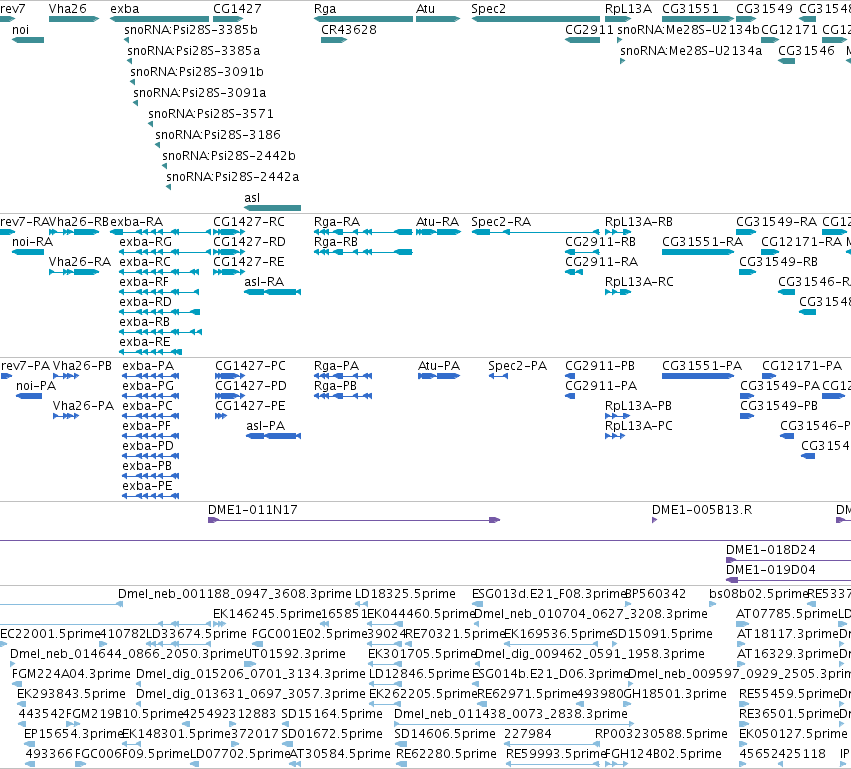The width and height of the screenshot is (851, 769).
Task: Select the RpL13A-RB transcript label
Action: pyautogui.click(x=639, y=222)
